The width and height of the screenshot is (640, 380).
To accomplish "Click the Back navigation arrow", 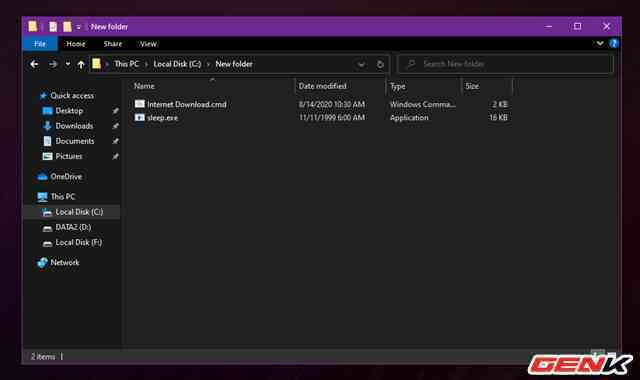I will (x=34, y=64).
